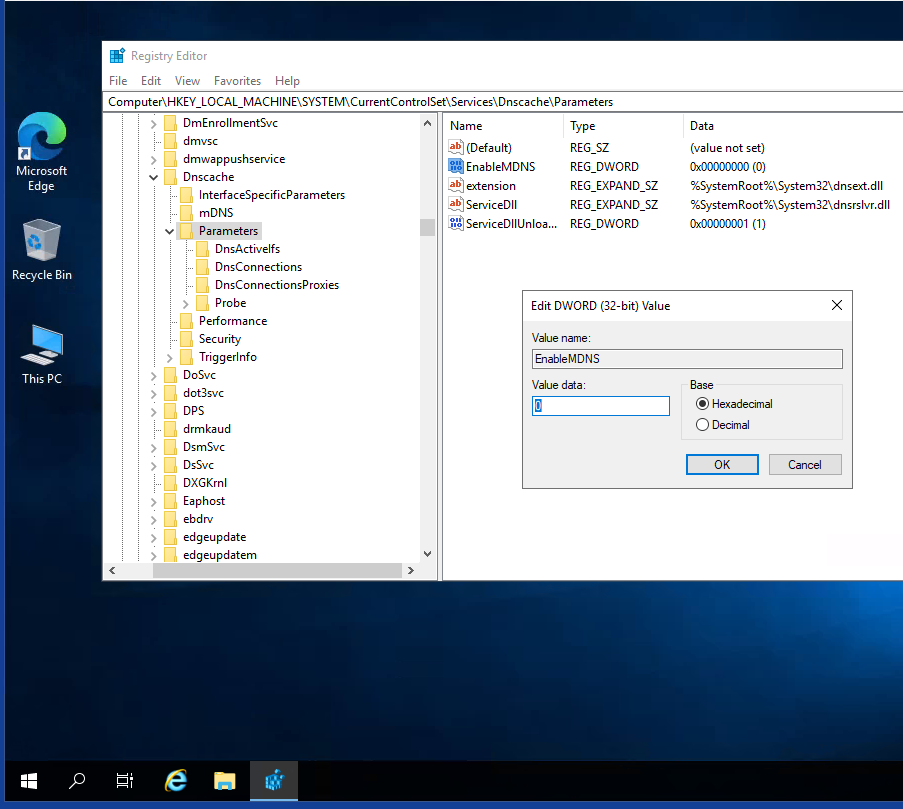The width and height of the screenshot is (903, 809).
Task: Click Registry Editor title bar icon
Action: click(117, 55)
